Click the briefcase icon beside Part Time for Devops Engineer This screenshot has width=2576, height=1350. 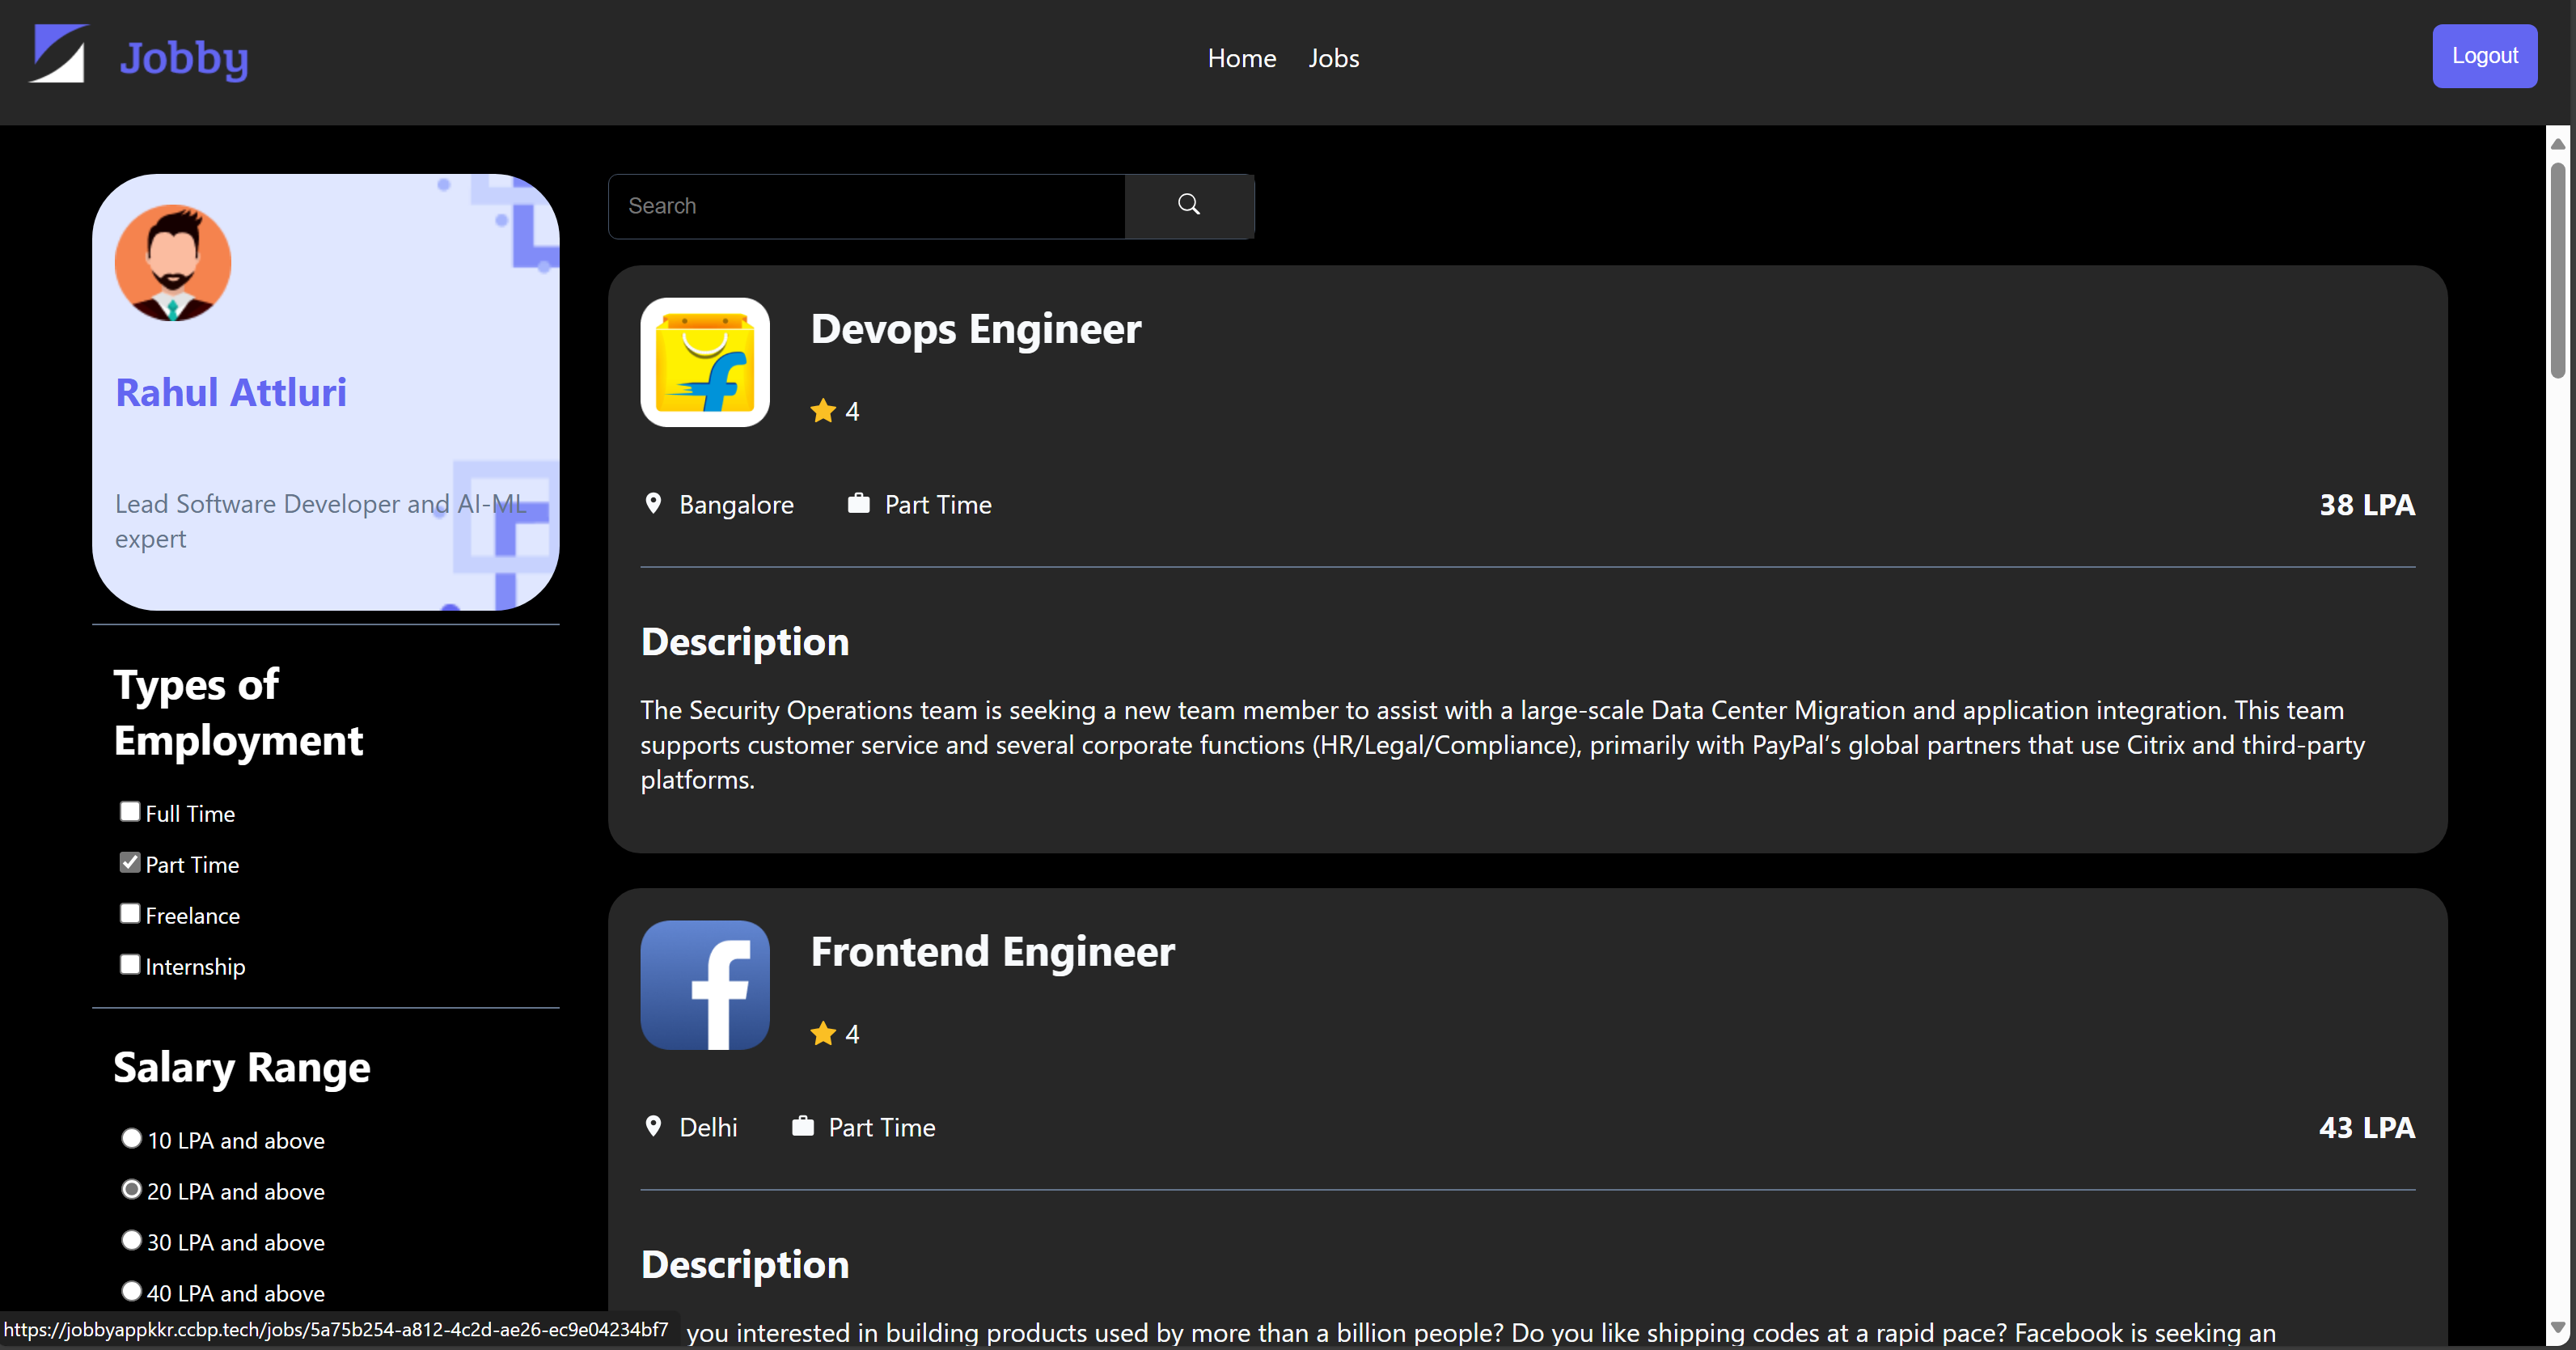pyautogui.click(x=858, y=503)
